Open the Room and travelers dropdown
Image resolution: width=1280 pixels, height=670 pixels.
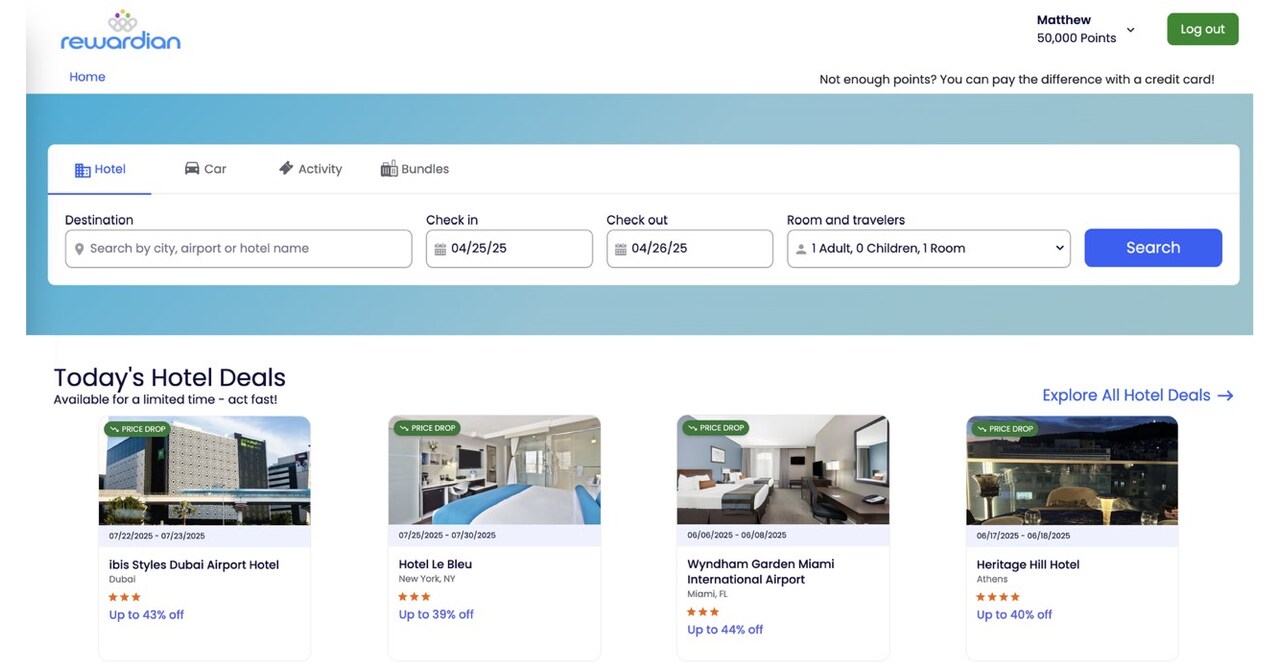point(928,249)
